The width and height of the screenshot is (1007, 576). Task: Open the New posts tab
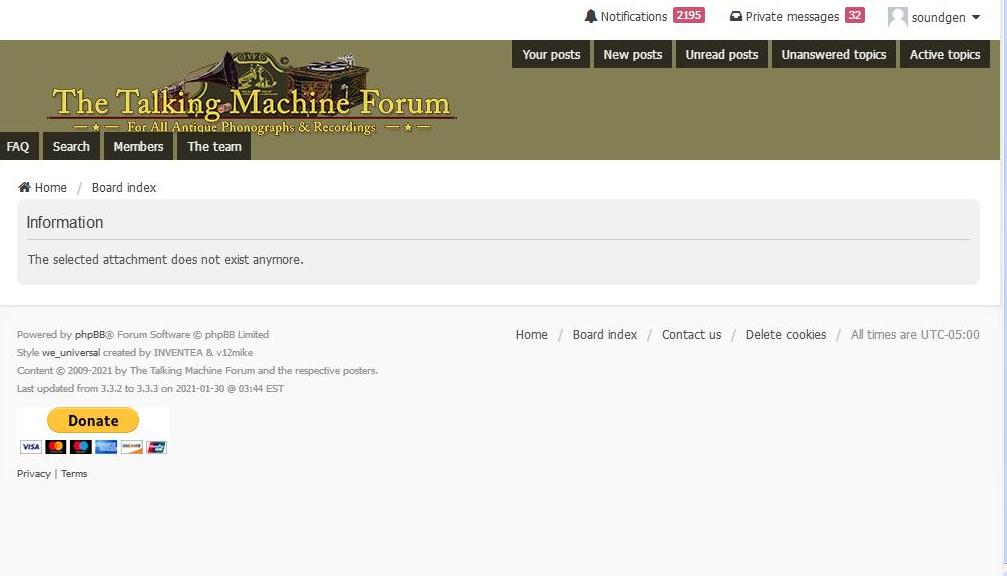(633, 55)
